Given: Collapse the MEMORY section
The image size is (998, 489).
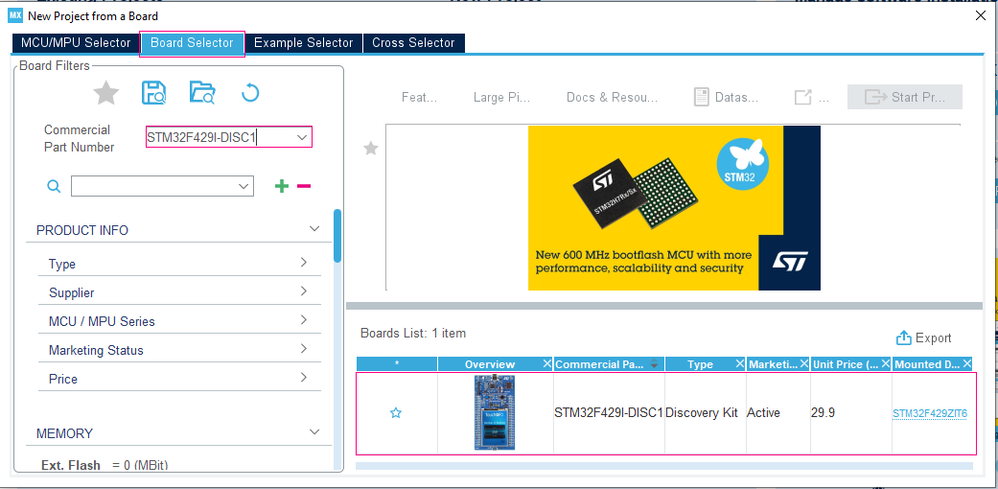Looking at the screenshot, I should [314, 432].
